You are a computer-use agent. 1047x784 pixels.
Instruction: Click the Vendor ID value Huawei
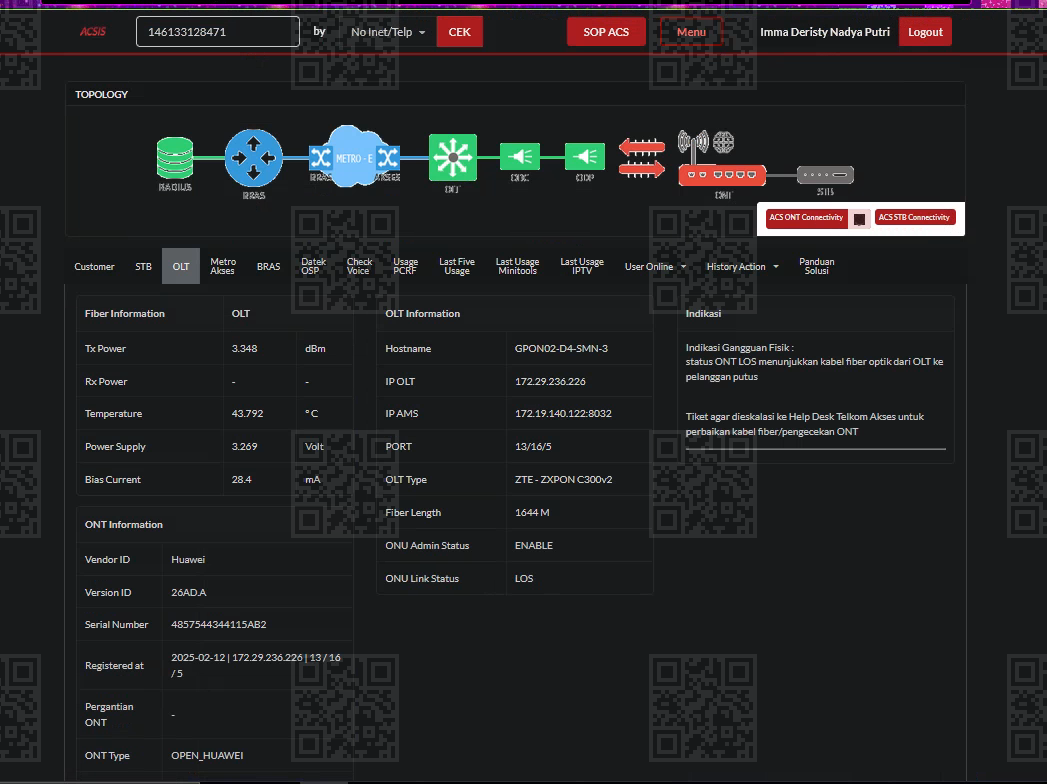pos(188,560)
